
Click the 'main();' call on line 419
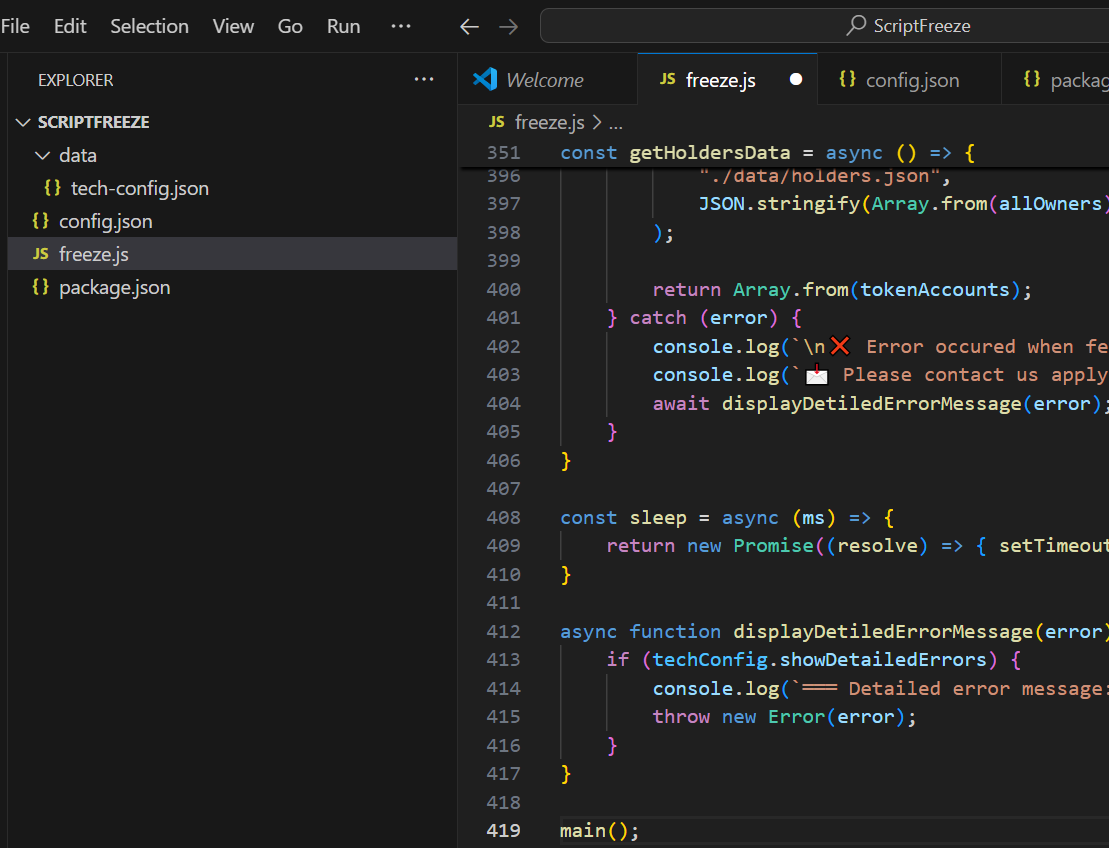tap(599, 831)
